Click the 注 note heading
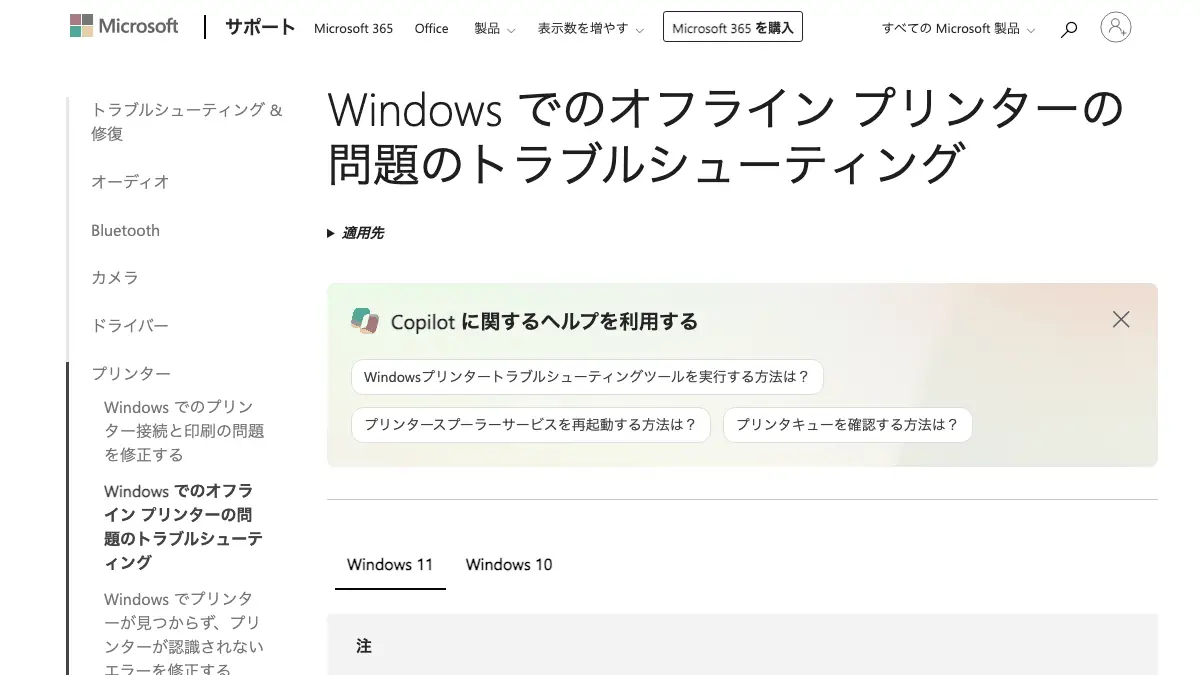This screenshot has height=675, width=1200. tap(364, 647)
